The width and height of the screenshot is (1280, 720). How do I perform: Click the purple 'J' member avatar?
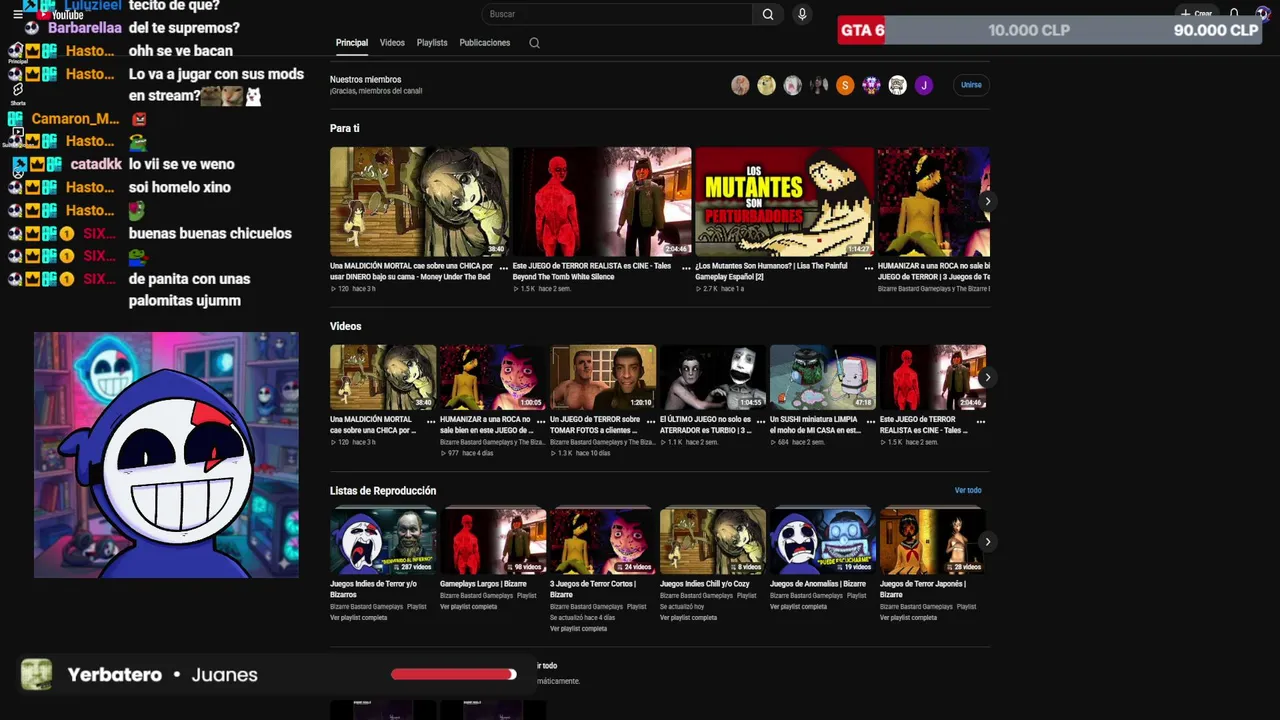[923, 85]
